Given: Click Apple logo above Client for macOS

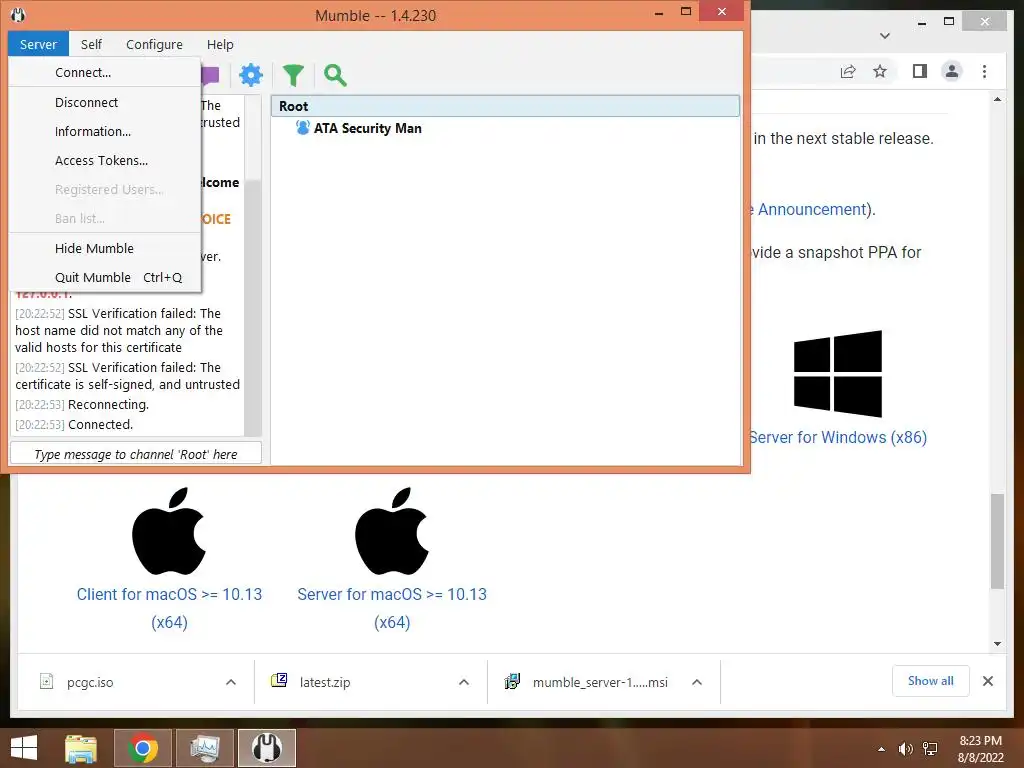Looking at the screenshot, I should (x=169, y=530).
